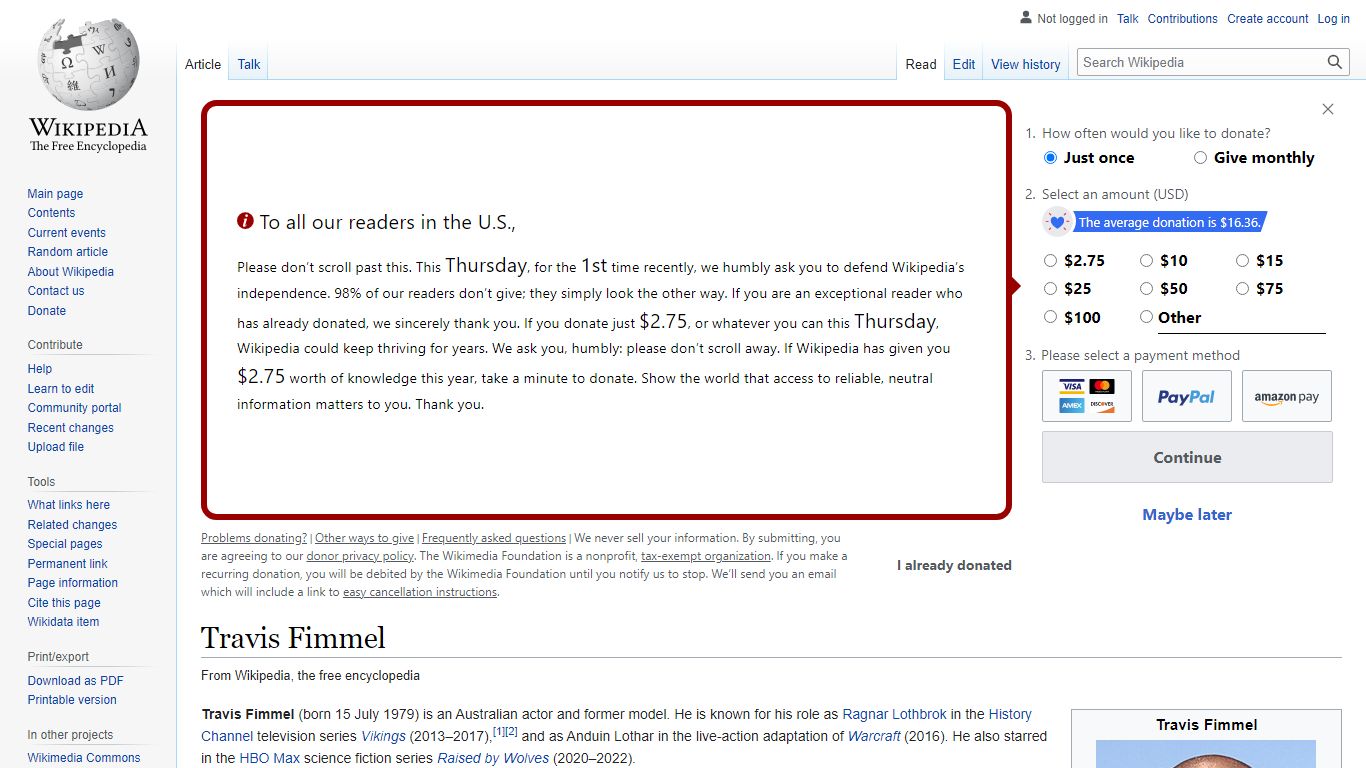The width and height of the screenshot is (1366, 768).
Task: Click the Continue button
Action: [x=1187, y=457]
